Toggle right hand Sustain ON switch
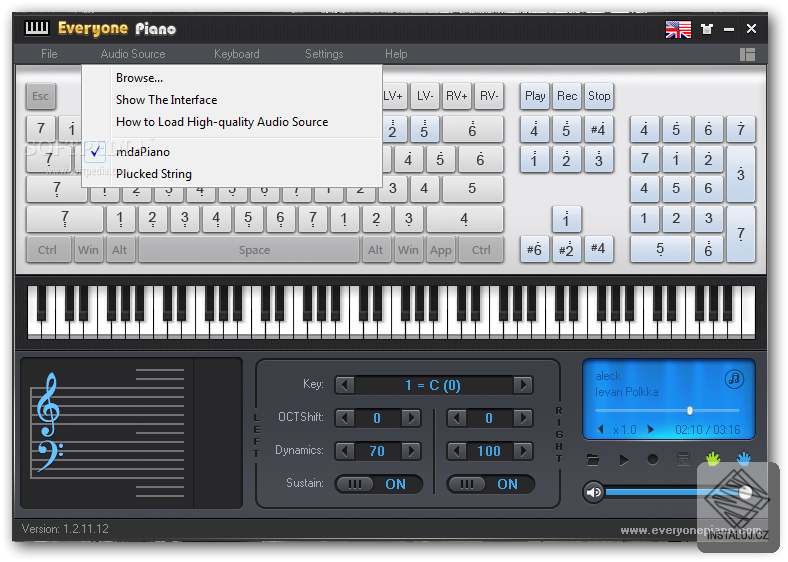Image resolution: width=788 pixels, height=562 pixels. pyautogui.click(x=490, y=484)
